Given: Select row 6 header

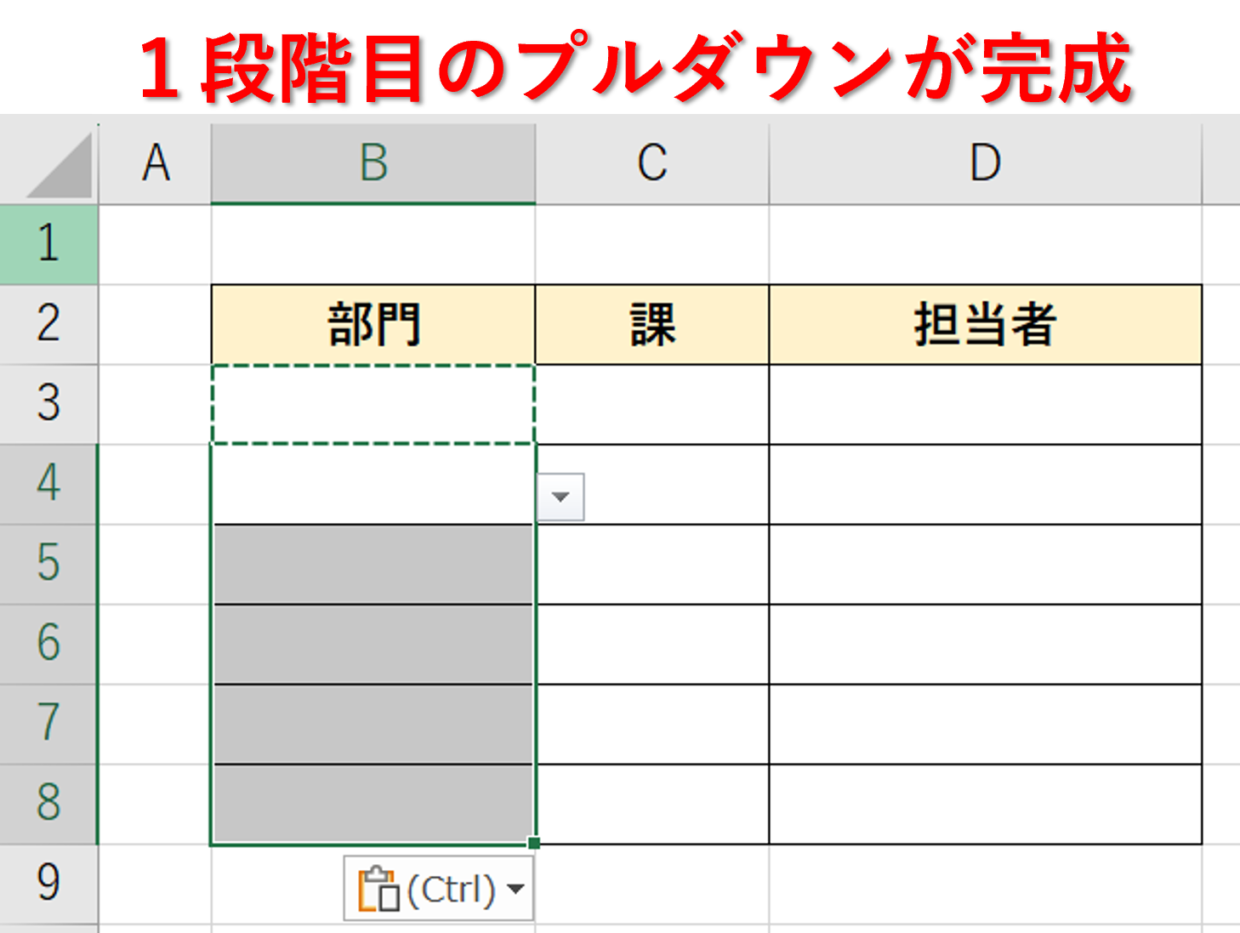Looking at the screenshot, I should pos(49,644).
